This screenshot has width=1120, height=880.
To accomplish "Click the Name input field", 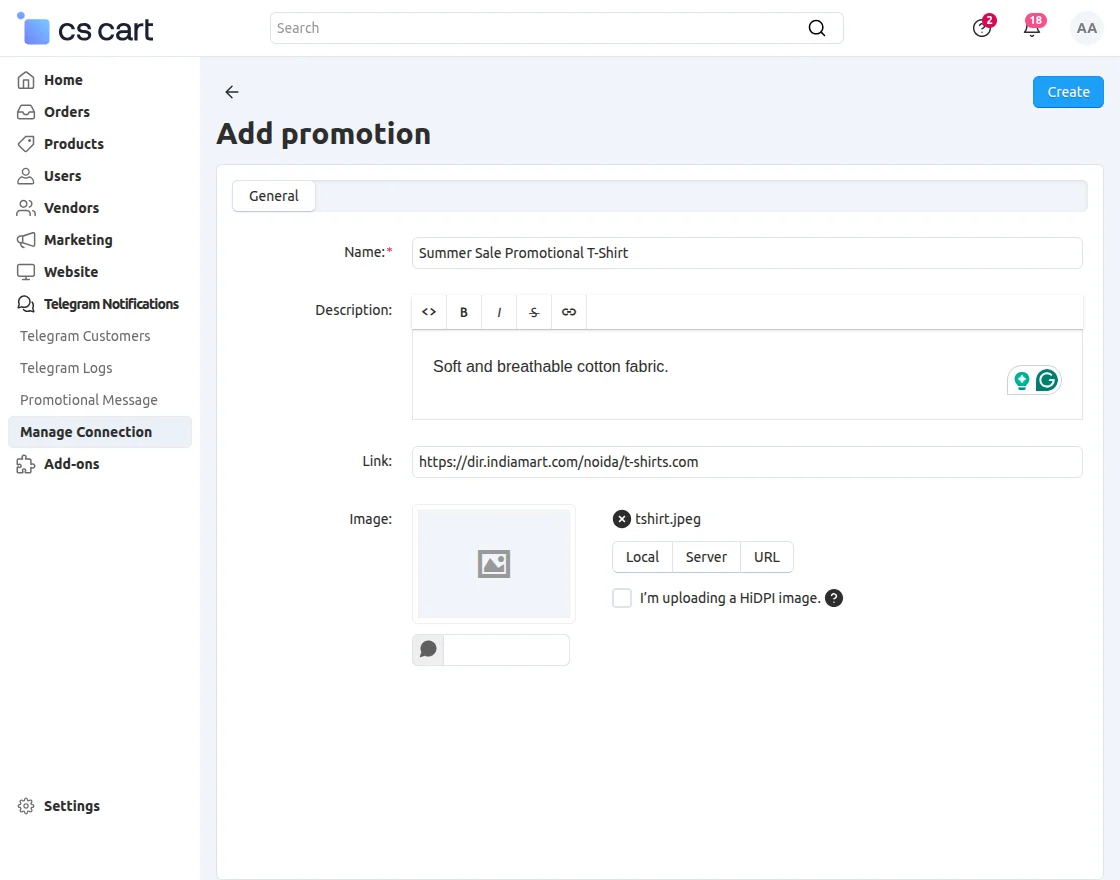I will [x=747, y=253].
